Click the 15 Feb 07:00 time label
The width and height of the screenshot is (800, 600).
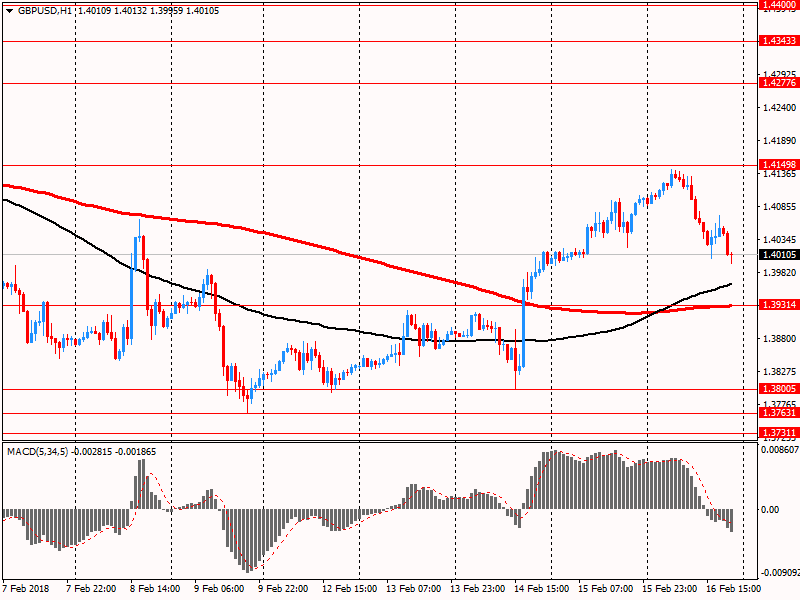point(606,589)
